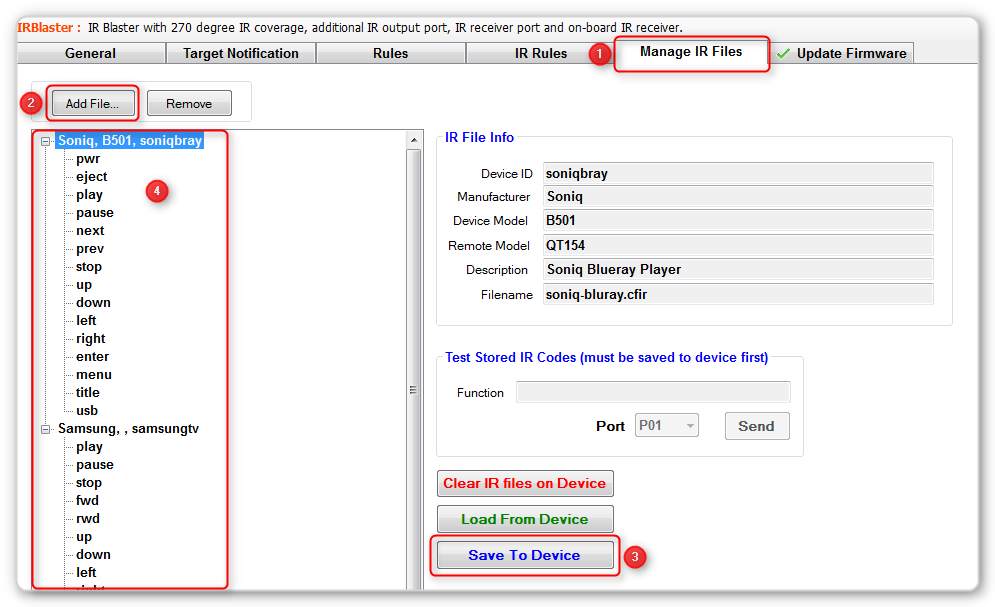Switch to the General tab
Viewport: 995px width, 607px height.
pyautogui.click(x=90, y=53)
